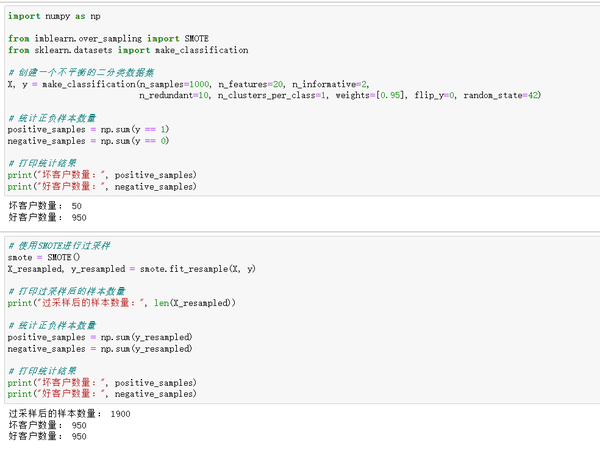Click the first cell's '好客户数量： 950' output
The image size is (600, 451).
[47, 217]
